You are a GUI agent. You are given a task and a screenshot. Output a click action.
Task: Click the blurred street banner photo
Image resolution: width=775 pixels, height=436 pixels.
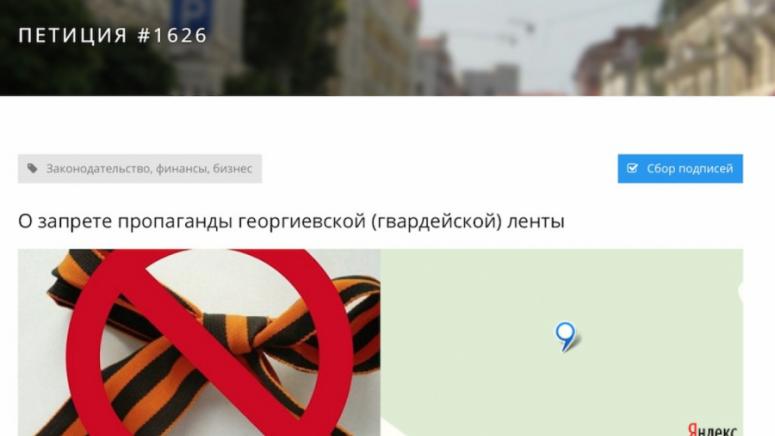[x=388, y=47]
